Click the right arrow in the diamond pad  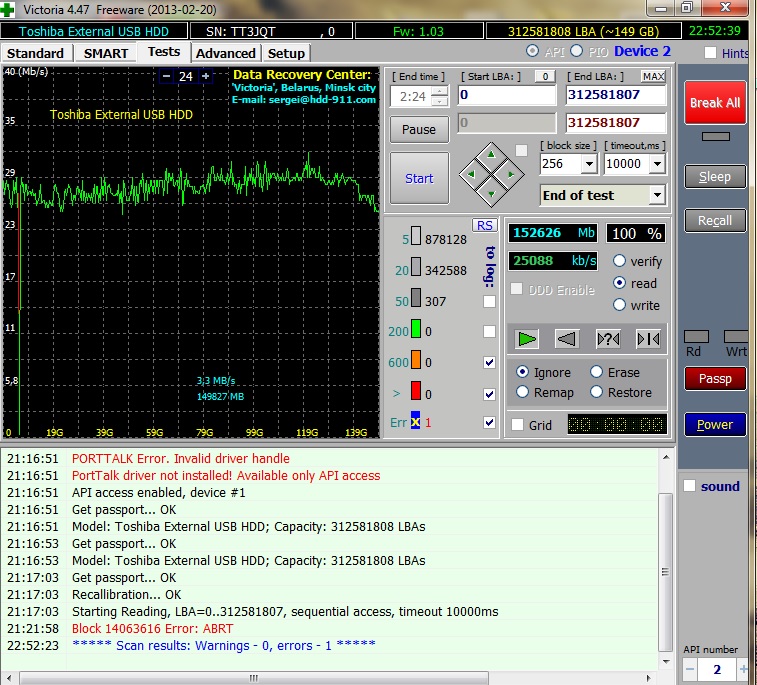510,175
